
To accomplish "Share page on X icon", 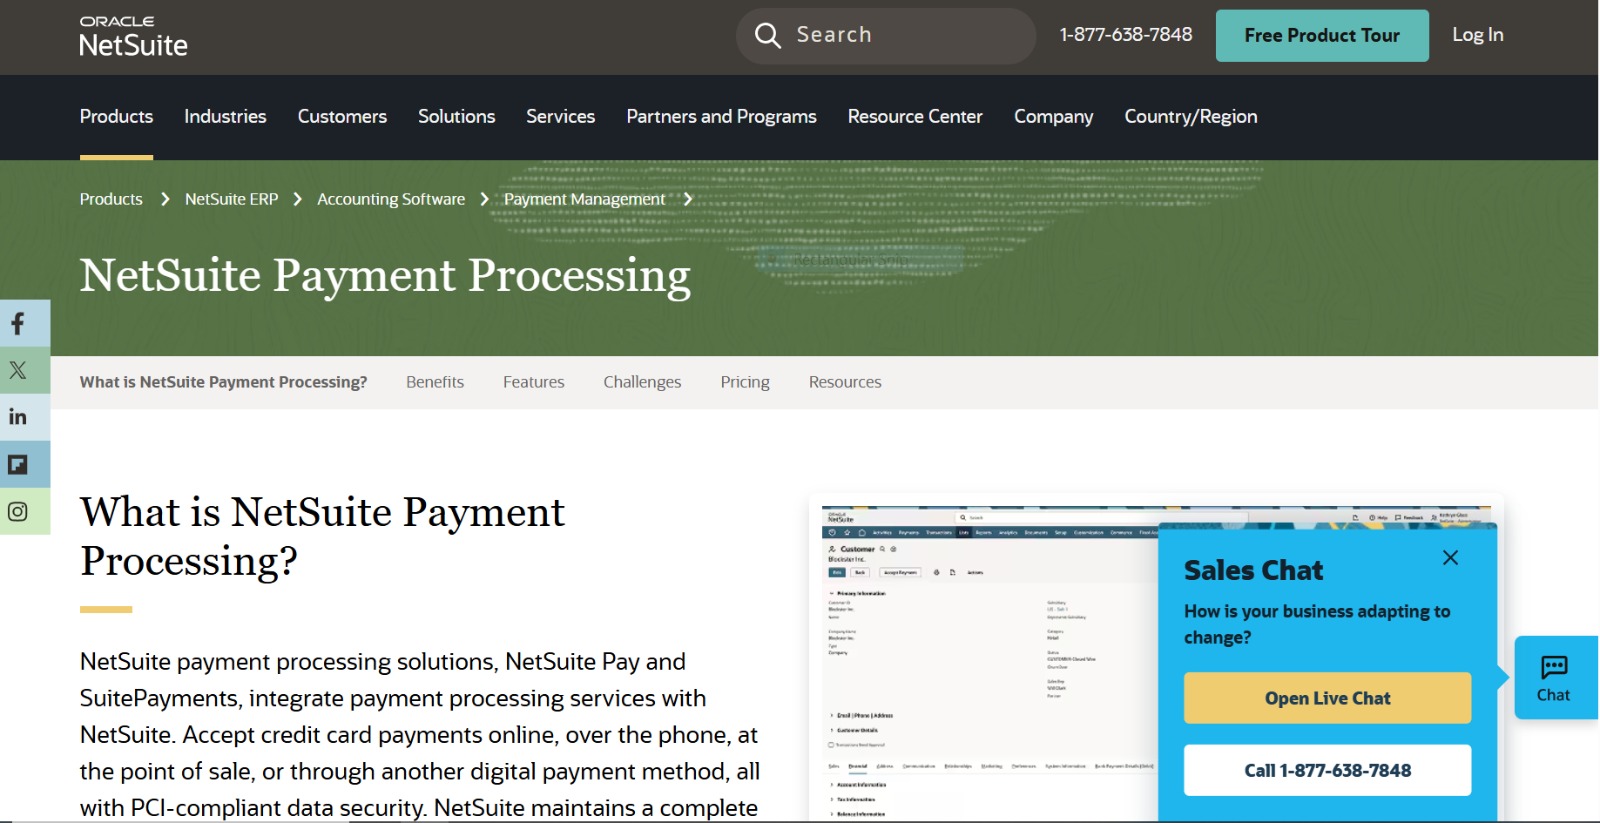I will tap(18, 370).
